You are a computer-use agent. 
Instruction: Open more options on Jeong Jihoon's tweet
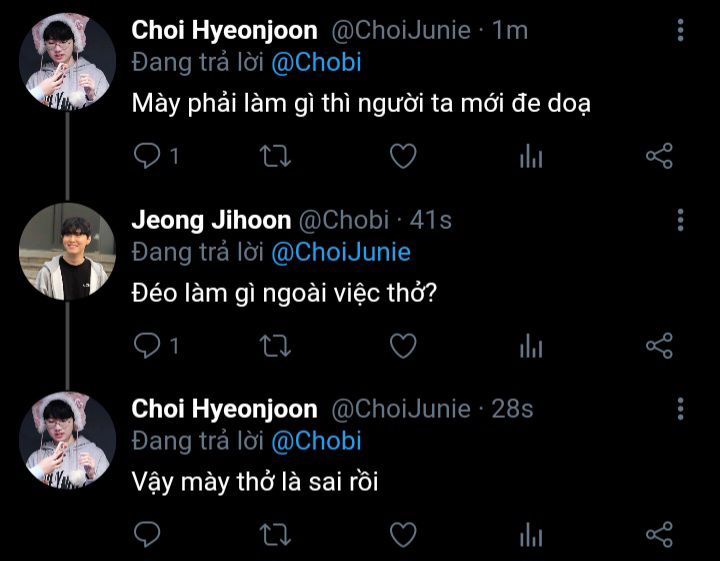pos(681,220)
